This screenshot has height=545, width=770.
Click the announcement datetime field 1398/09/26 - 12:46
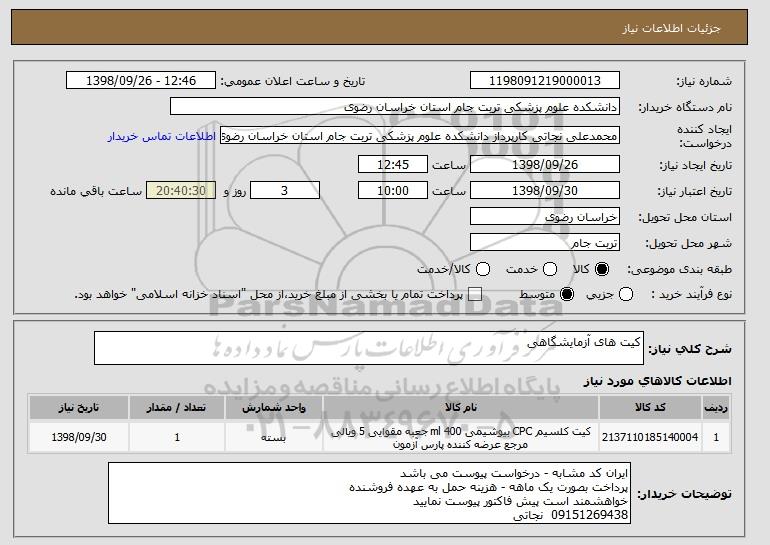click(x=141, y=81)
